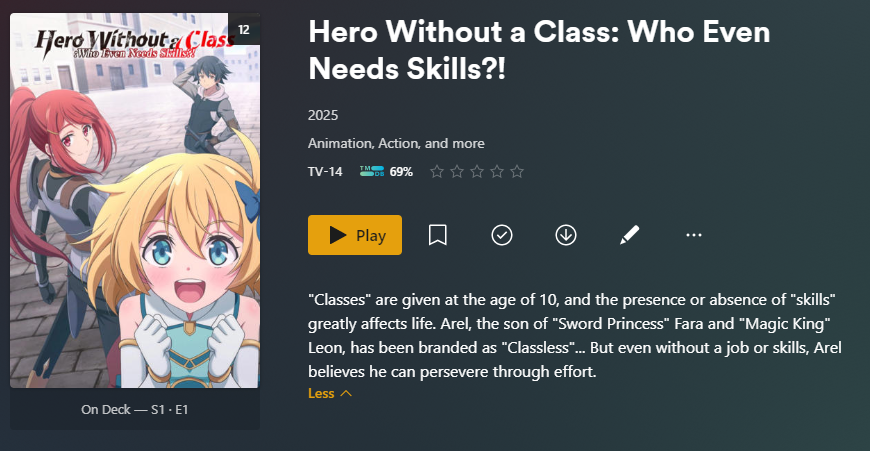Click the Animation genre link
The width and height of the screenshot is (870, 451).
pos(340,143)
